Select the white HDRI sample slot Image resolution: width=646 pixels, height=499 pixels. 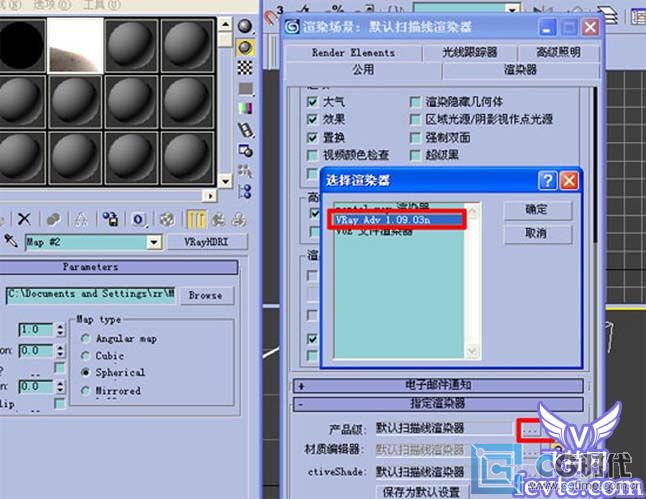pyautogui.click(x=75, y=45)
